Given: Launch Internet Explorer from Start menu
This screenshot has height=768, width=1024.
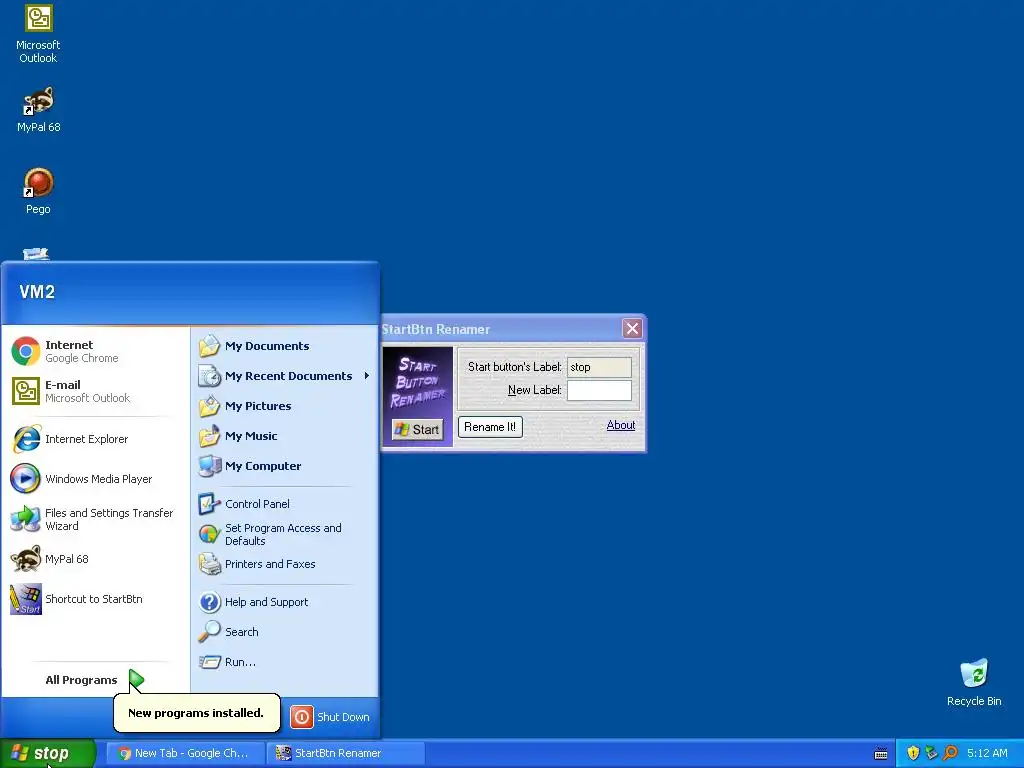Looking at the screenshot, I should 95,439.
